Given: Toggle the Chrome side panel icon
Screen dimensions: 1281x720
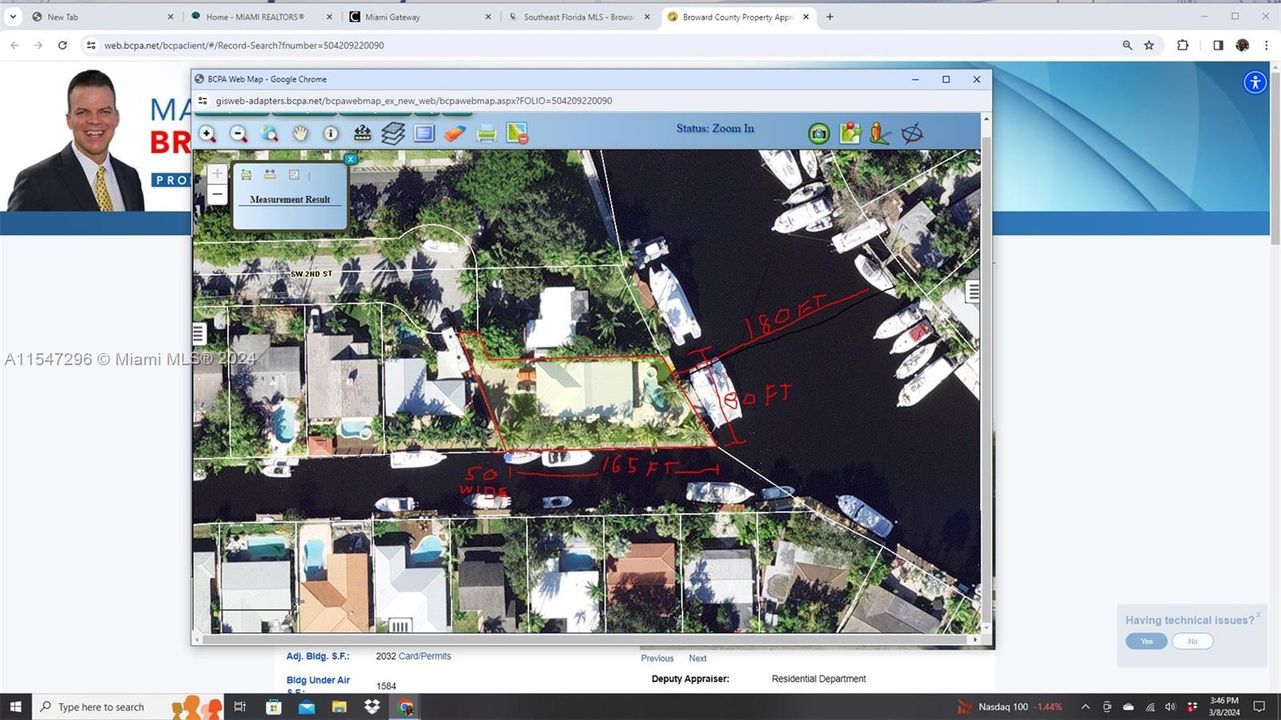Looking at the screenshot, I should (x=1218, y=45).
